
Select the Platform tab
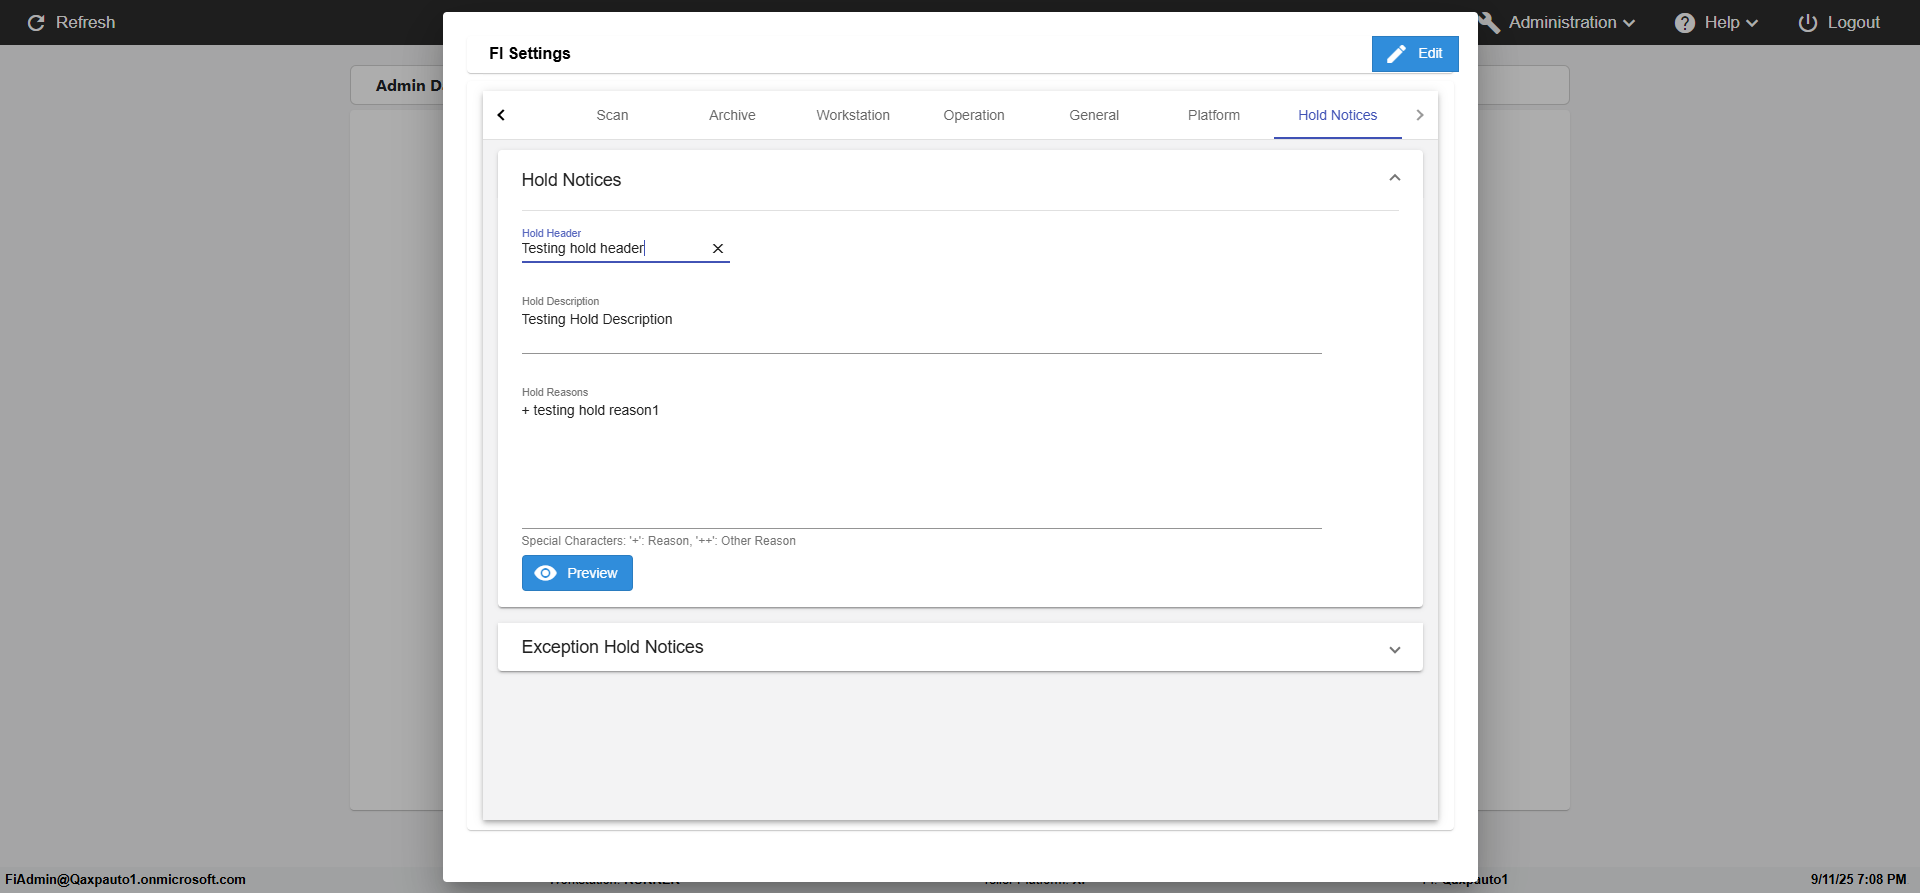(x=1214, y=116)
